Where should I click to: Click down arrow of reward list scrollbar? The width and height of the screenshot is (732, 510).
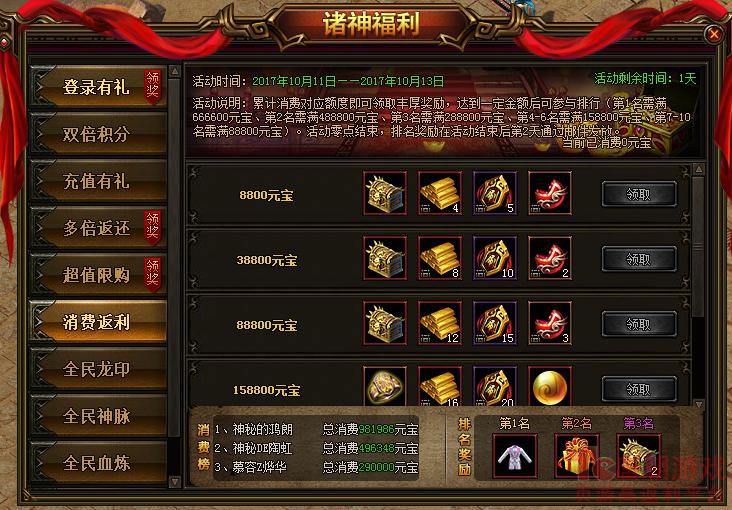(x=699, y=404)
